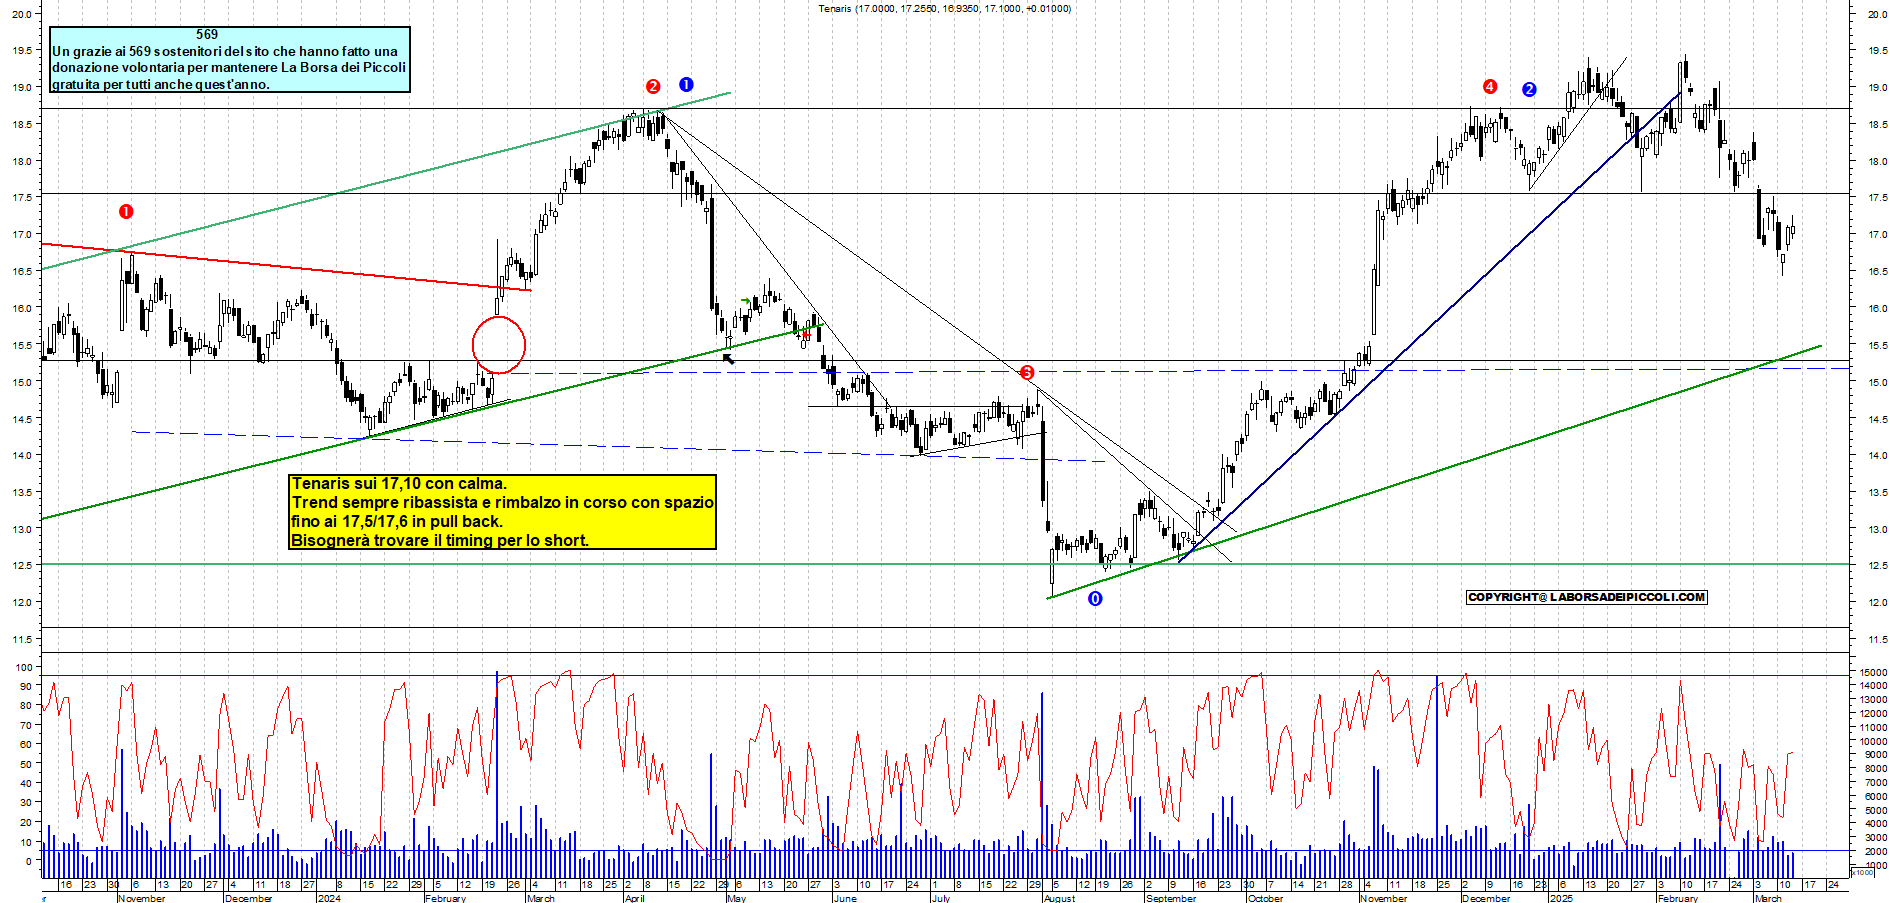The height and width of the screenshot is (903, 1890).
Task: Click the 19.5 value on the right price axis
Action: coord(1877,50)
